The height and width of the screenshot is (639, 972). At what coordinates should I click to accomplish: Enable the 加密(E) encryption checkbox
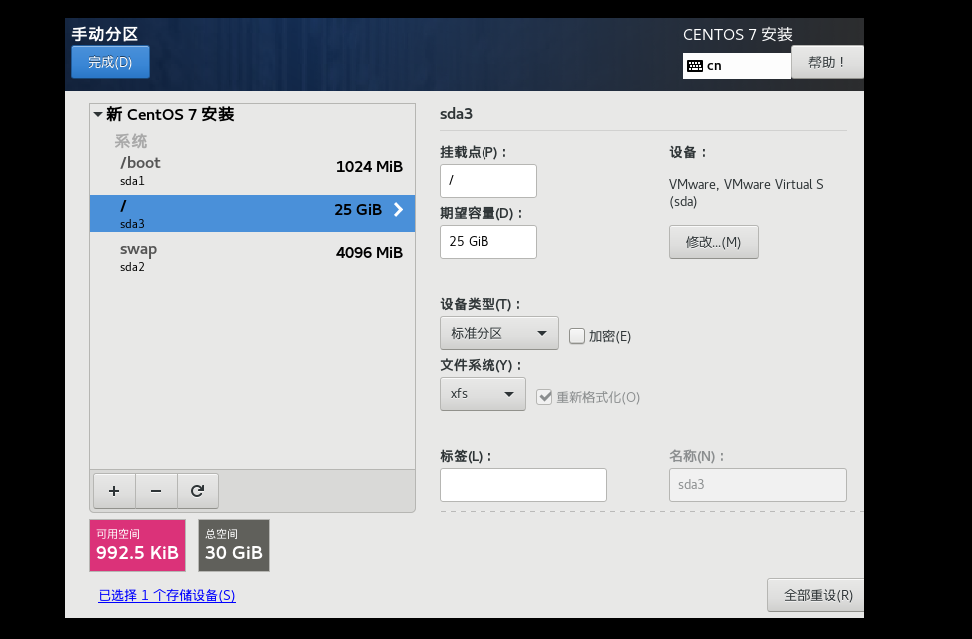(x=577, y=336)
